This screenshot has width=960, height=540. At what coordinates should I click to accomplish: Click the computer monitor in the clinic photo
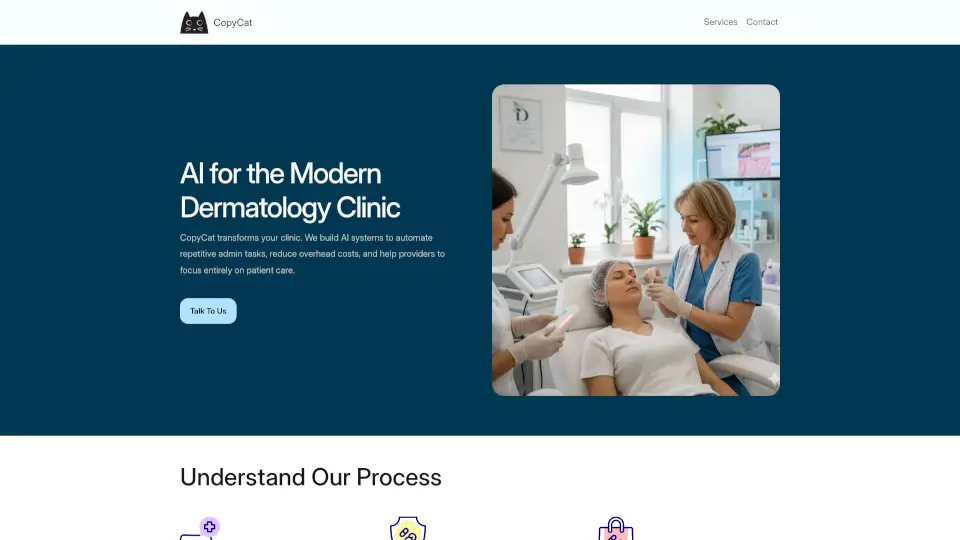[743, 155]
